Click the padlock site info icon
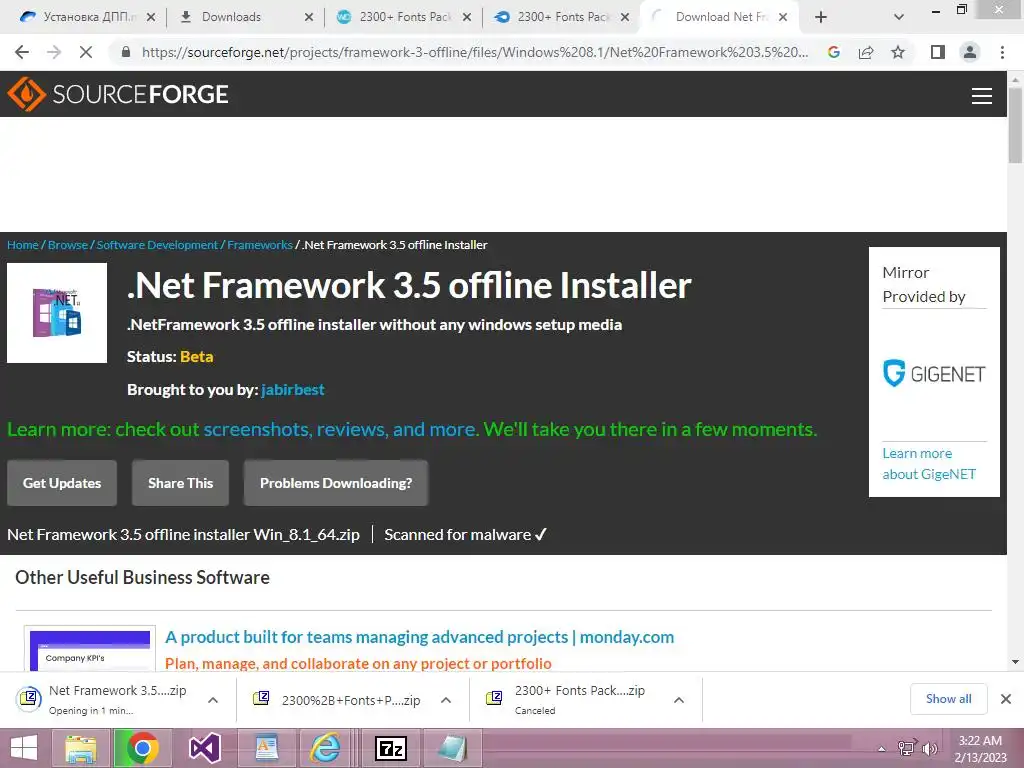This screenshot has height=768, width=1024. [x=126, y=52]
